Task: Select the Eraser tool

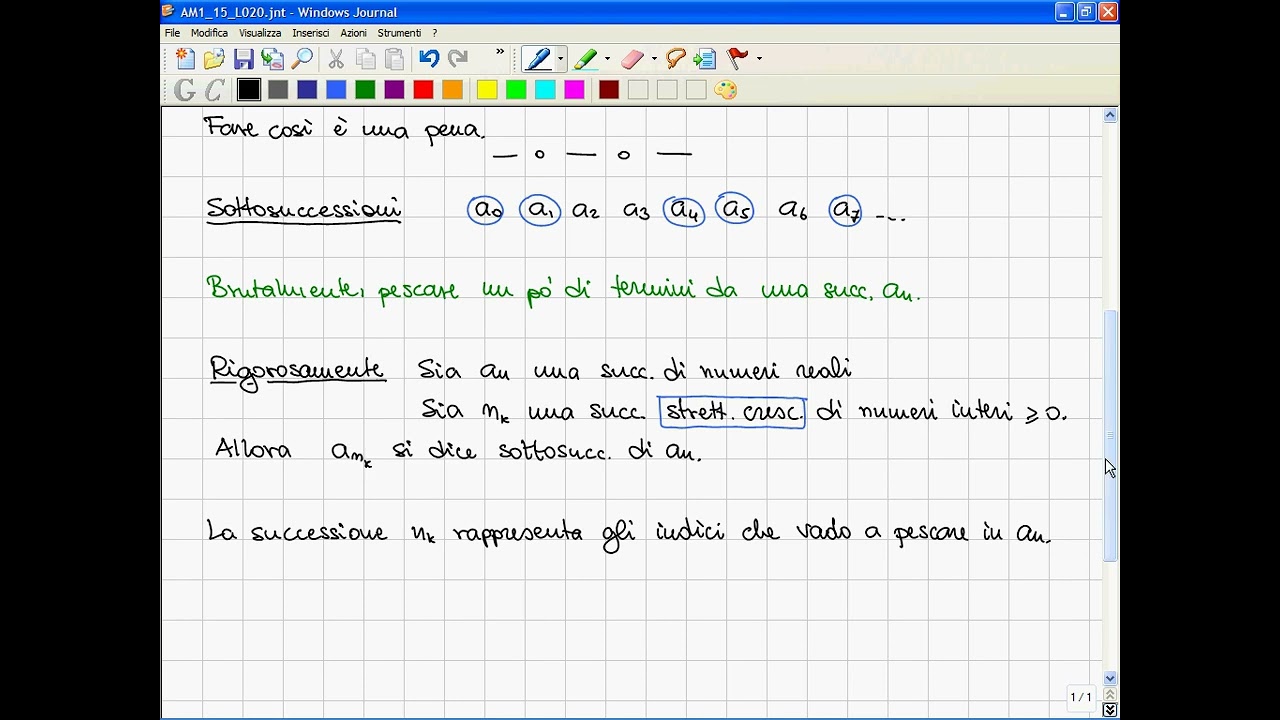Action: [633, 59]
